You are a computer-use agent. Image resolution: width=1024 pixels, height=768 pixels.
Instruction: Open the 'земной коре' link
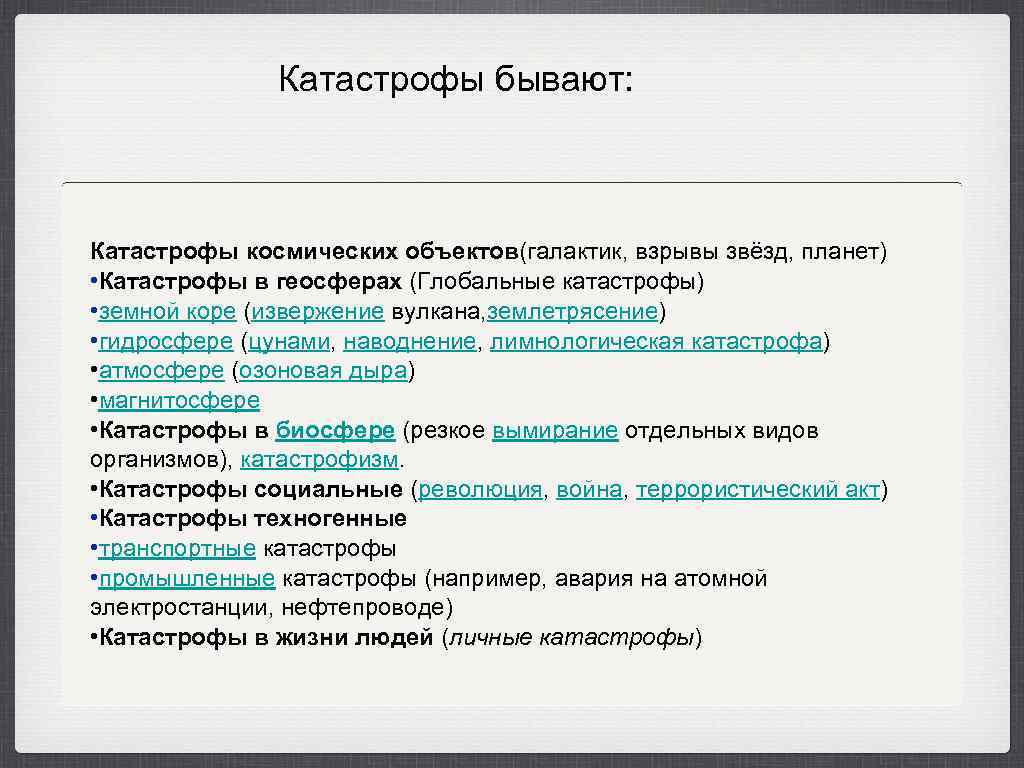point(167,312)
